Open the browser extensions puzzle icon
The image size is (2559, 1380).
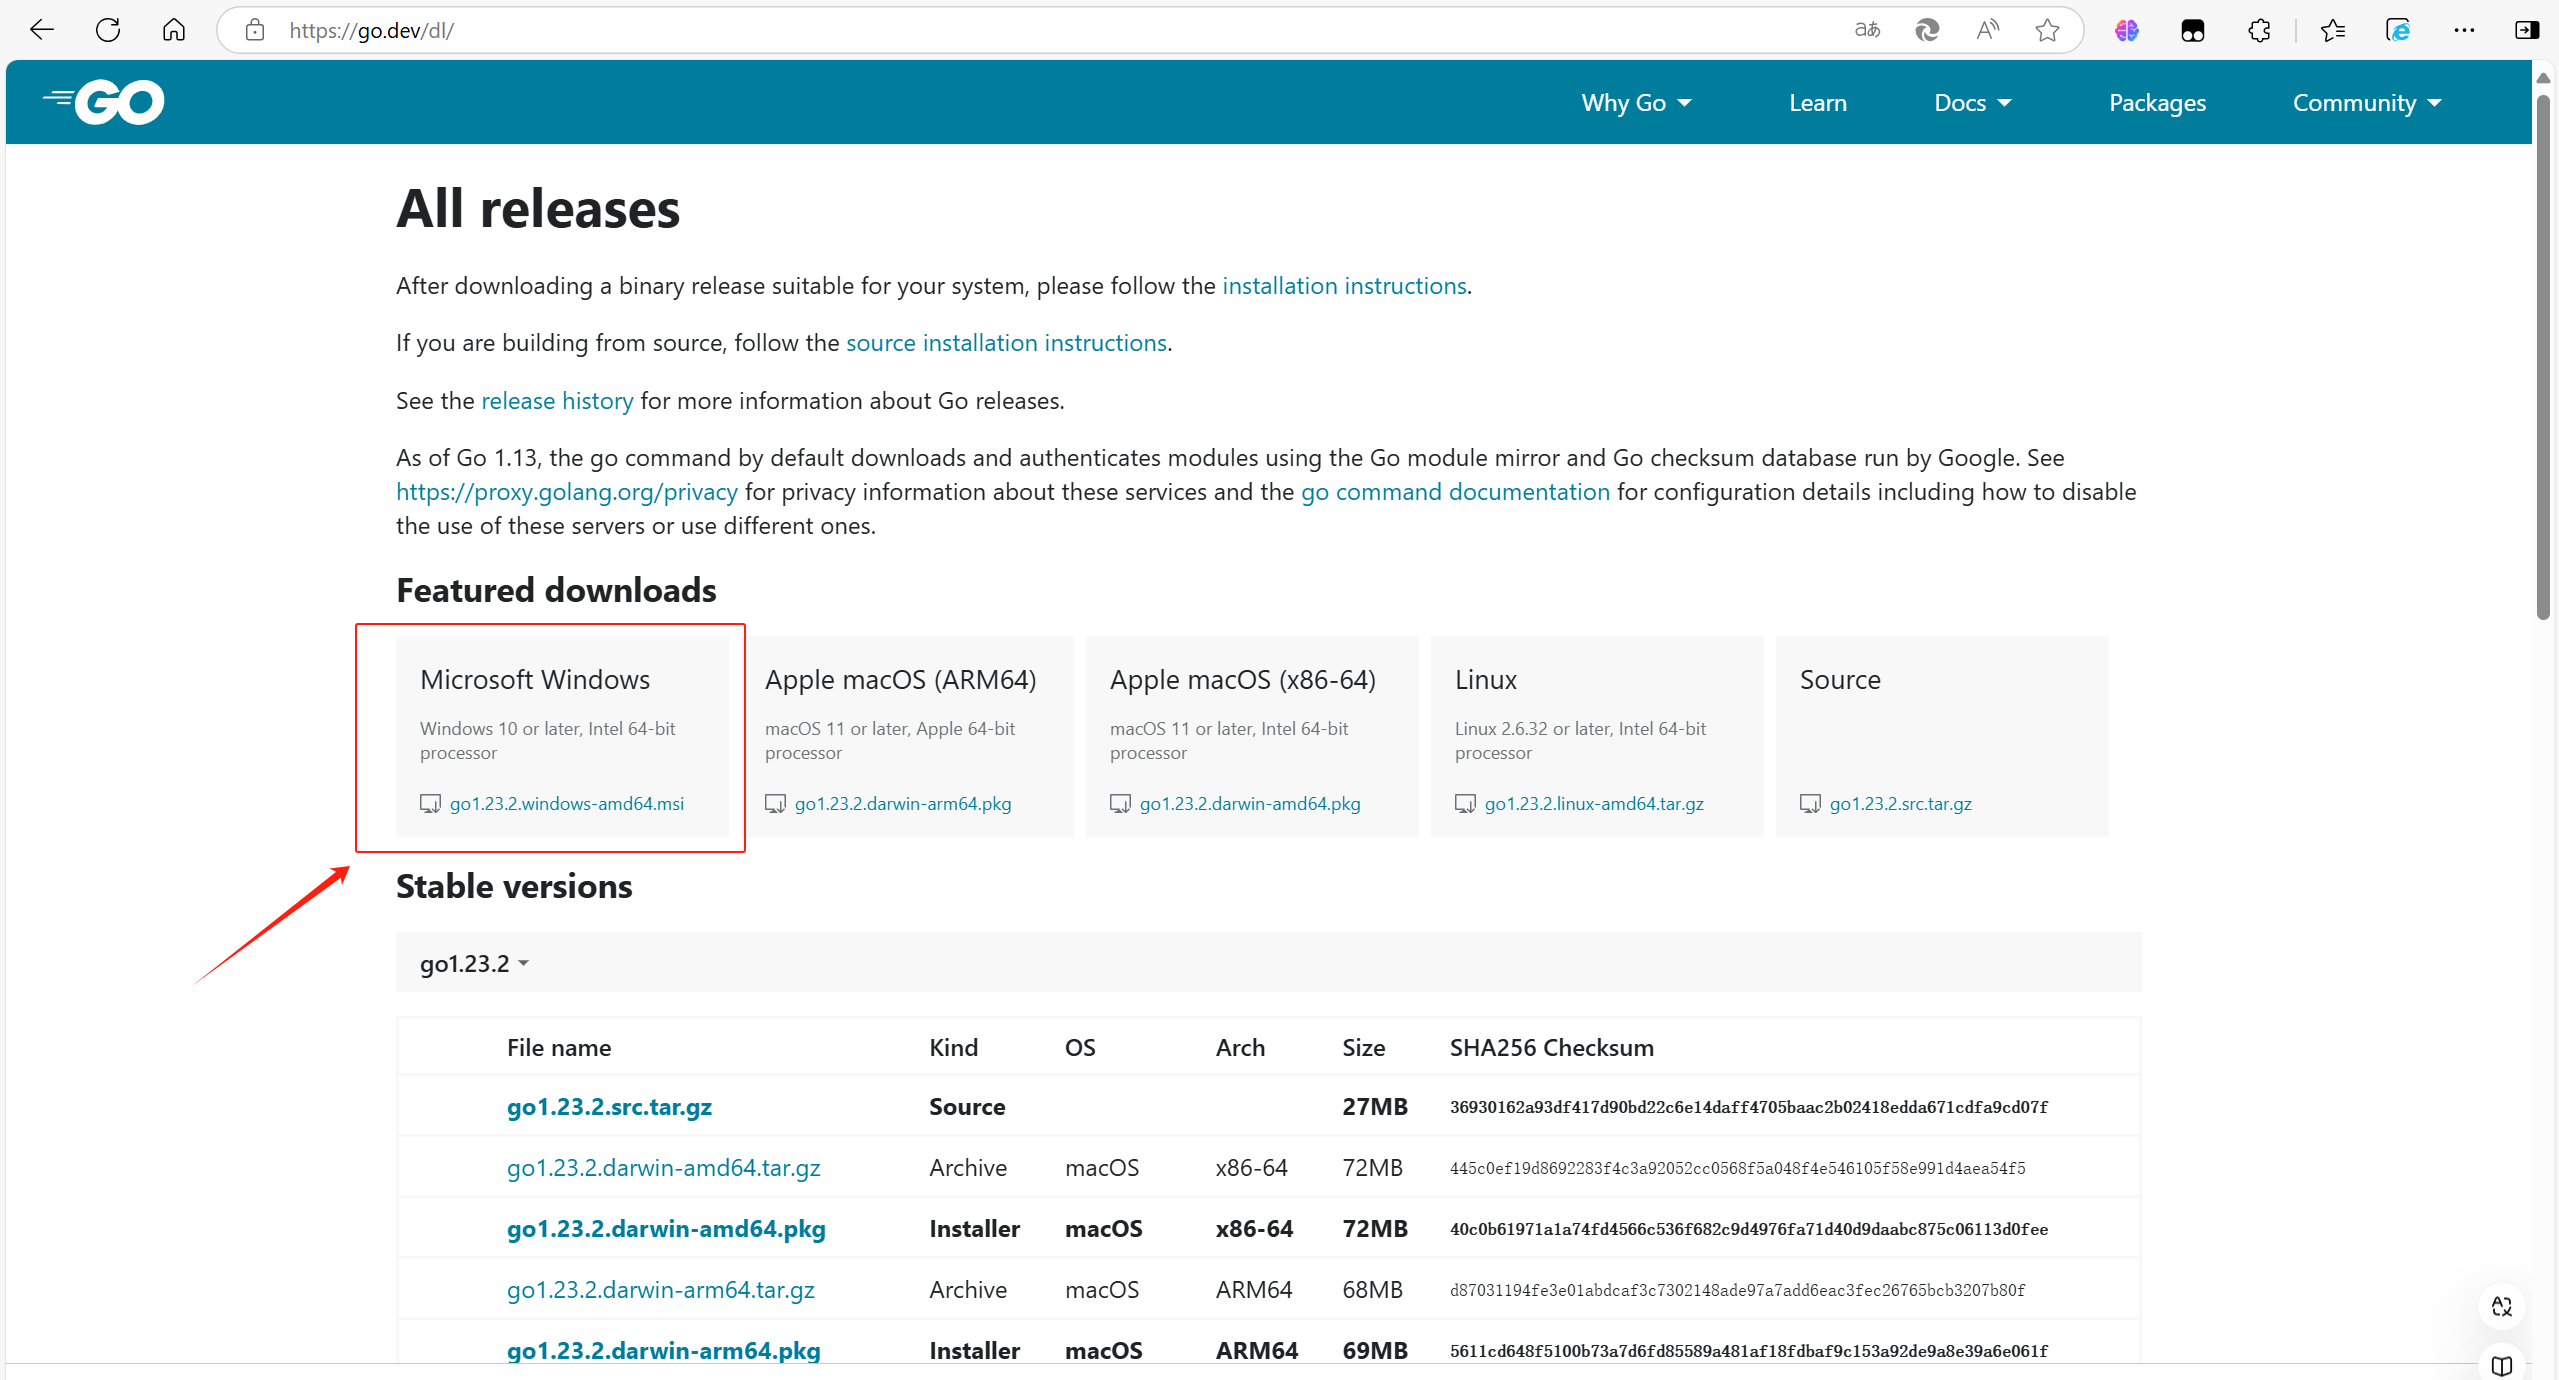click(2259, 30)
